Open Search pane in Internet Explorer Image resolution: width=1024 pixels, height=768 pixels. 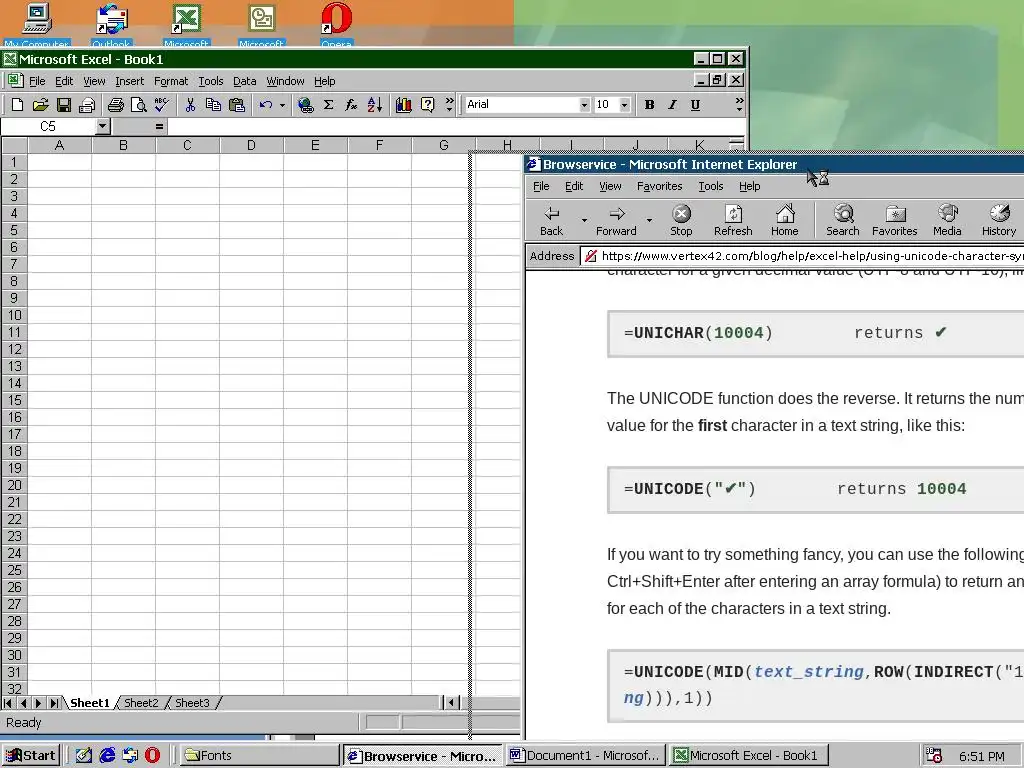(x=842, y=221)
